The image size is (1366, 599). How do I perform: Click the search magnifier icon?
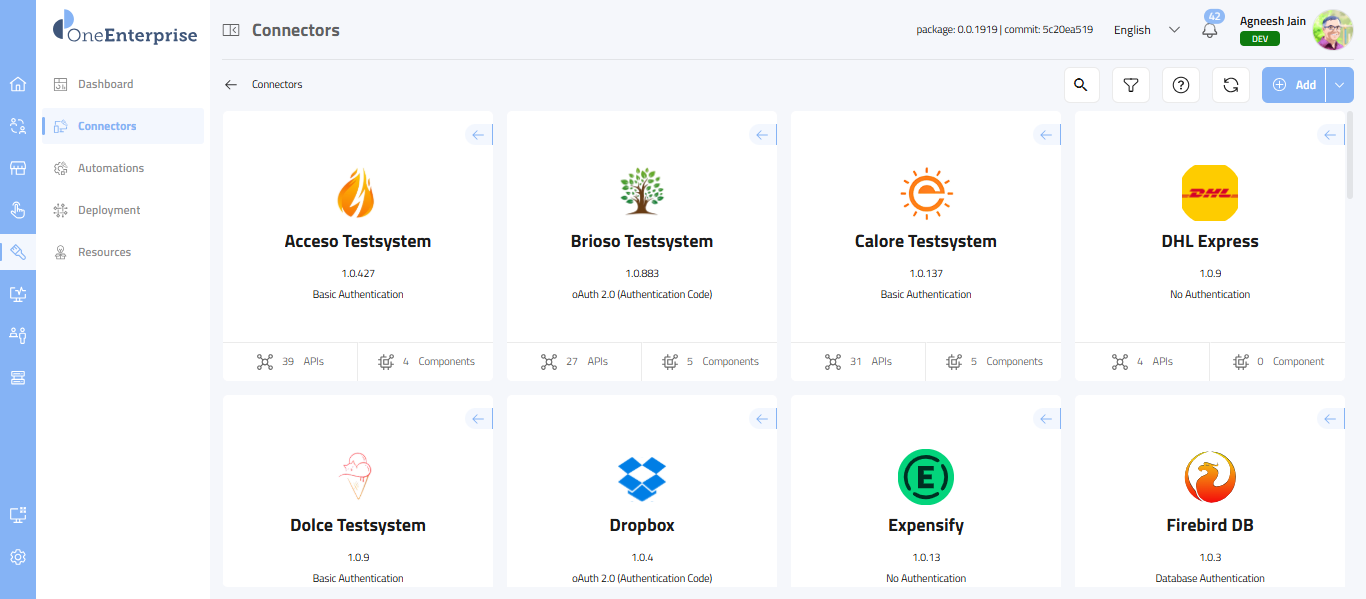click(1080, 85)
